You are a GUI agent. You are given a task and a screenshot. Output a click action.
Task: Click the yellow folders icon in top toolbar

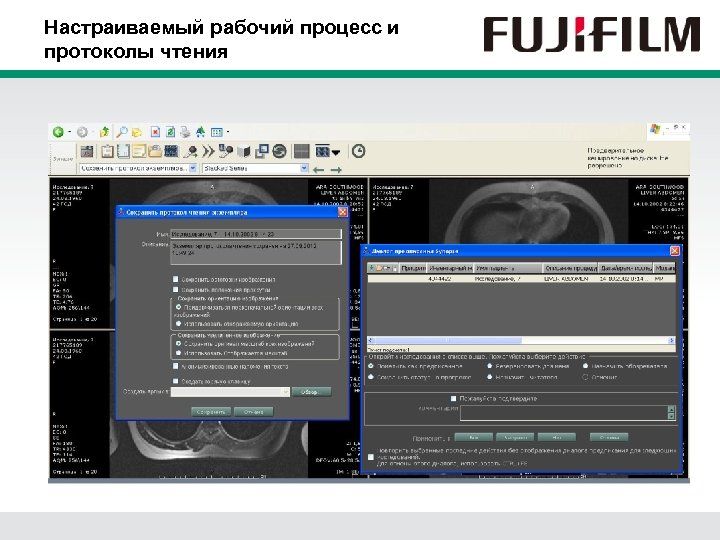tap(137, 133)
